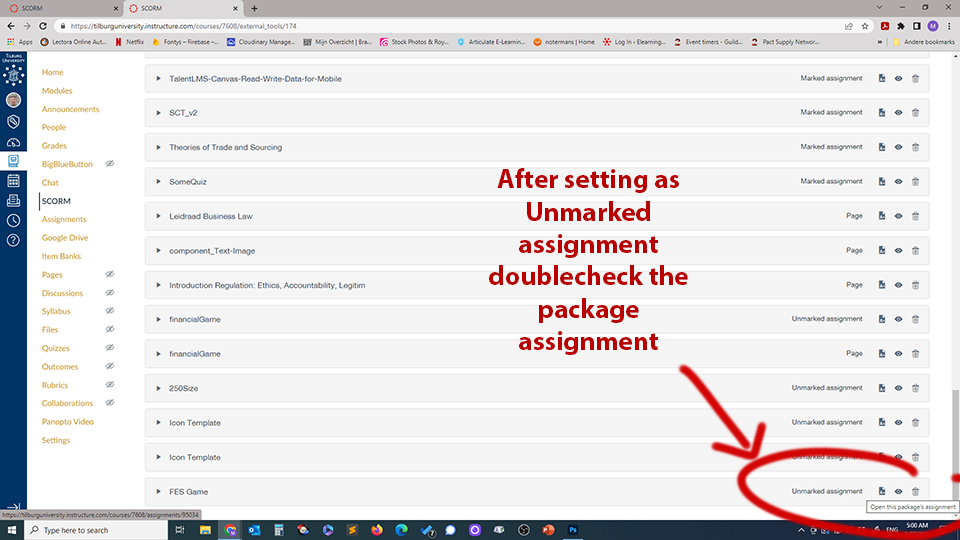960x540 pixels.
Task: Open Canvas Courses icon in global navigation
Action: coord(13,161)
